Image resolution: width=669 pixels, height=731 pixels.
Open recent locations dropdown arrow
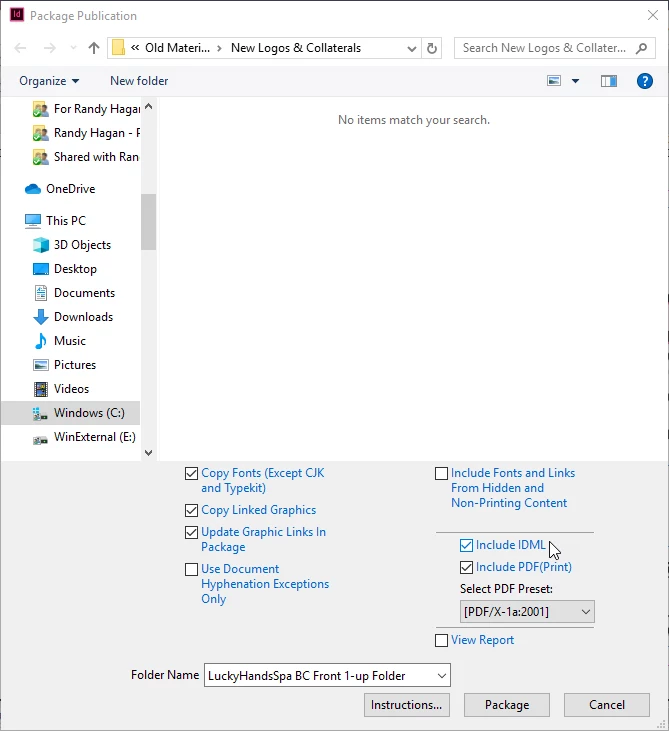73,48
